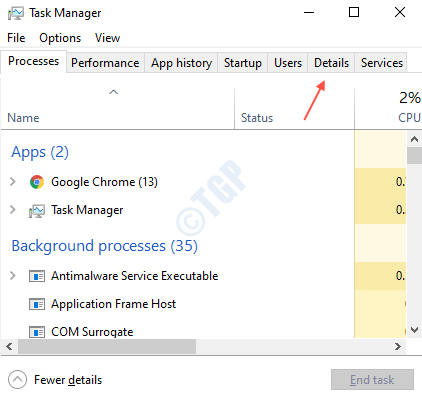This screenshot has height=400, width=422.
Task: Switch to the Processes tab
Action: [x=34, y=61]
